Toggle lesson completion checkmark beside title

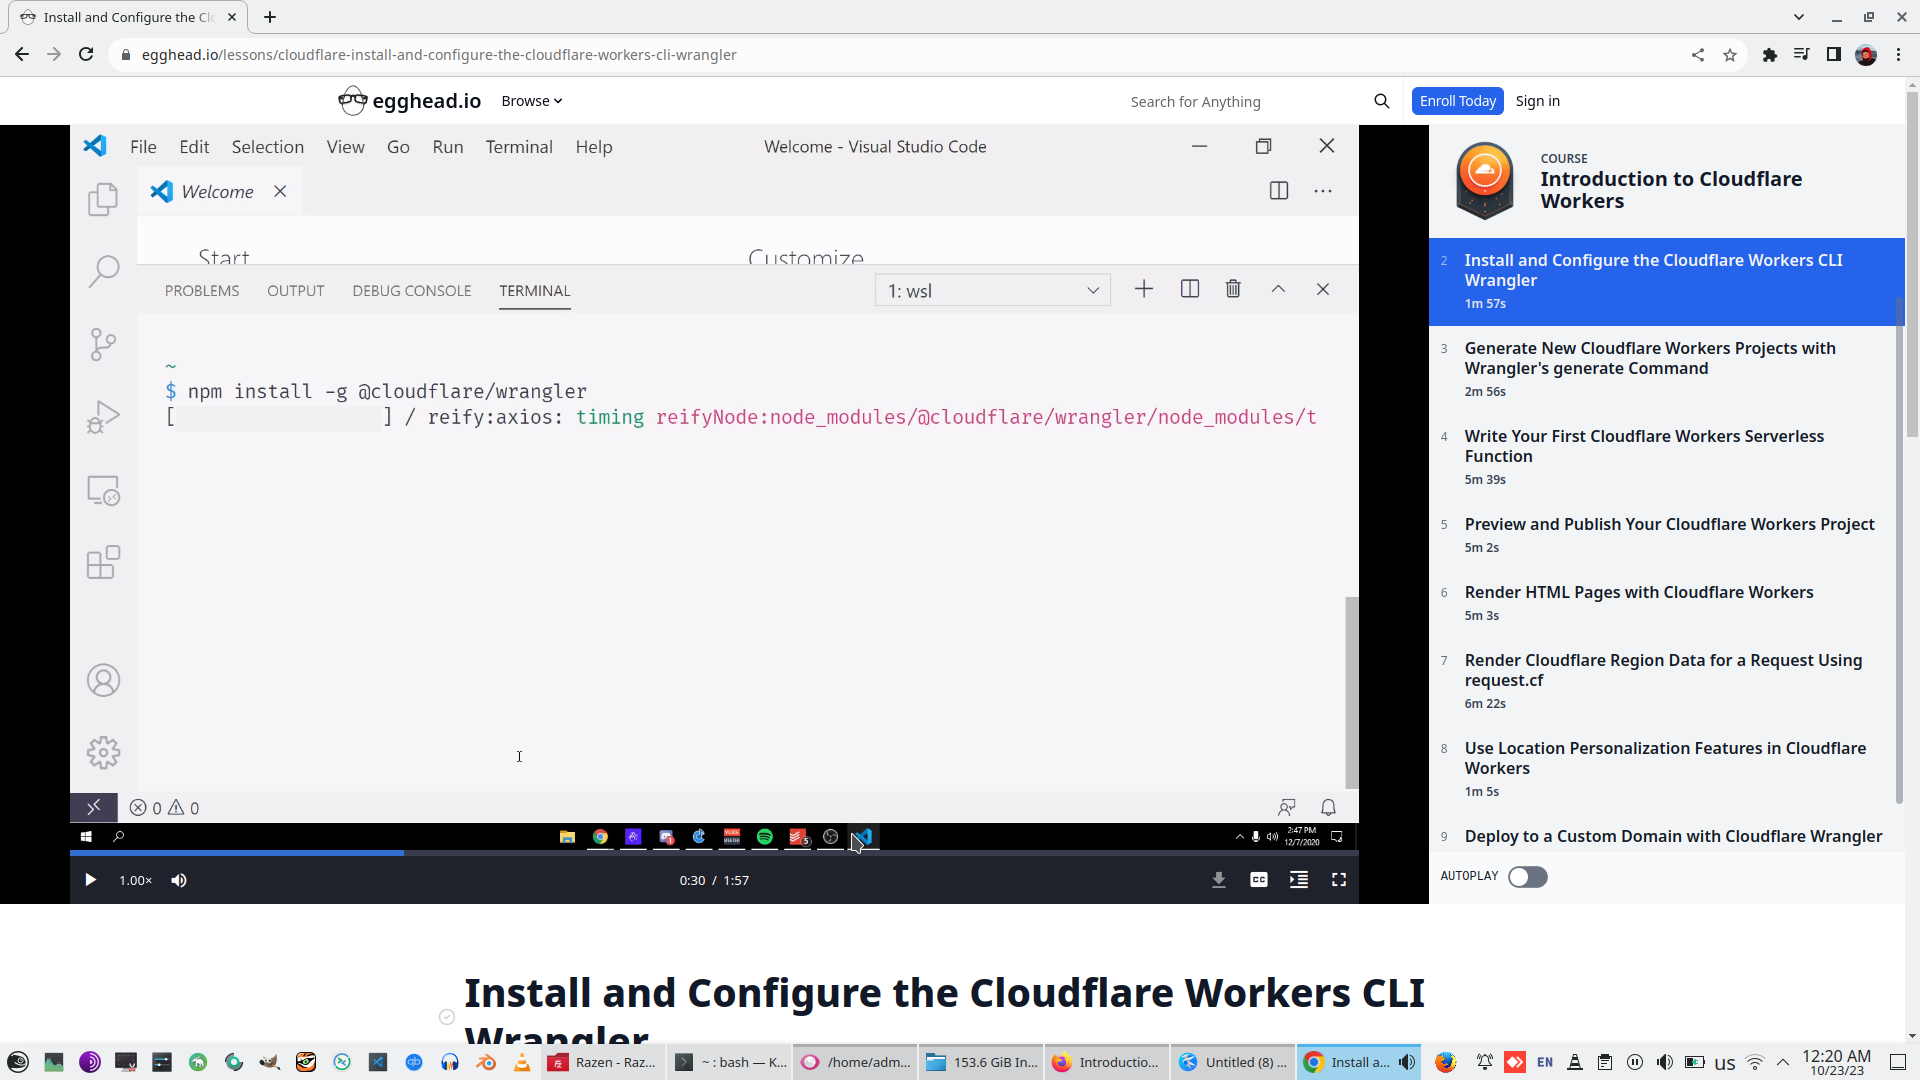(x=447, y=1017)
